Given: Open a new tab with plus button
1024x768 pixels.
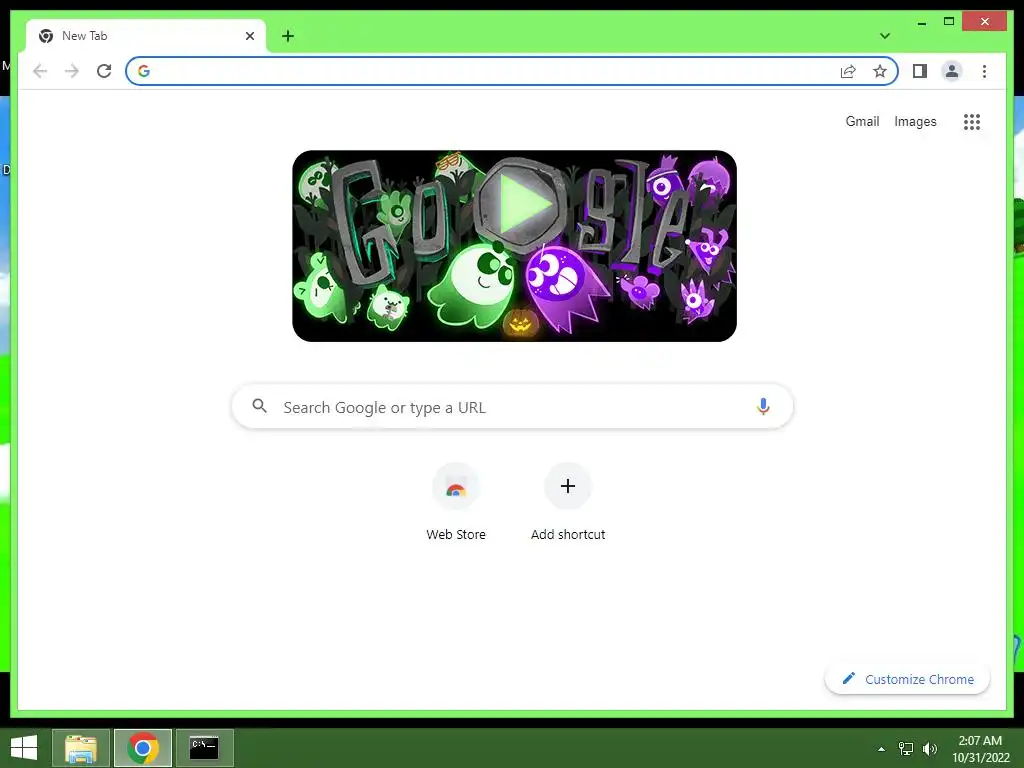Looking at the screenshot, I should (x=288, y=36).
